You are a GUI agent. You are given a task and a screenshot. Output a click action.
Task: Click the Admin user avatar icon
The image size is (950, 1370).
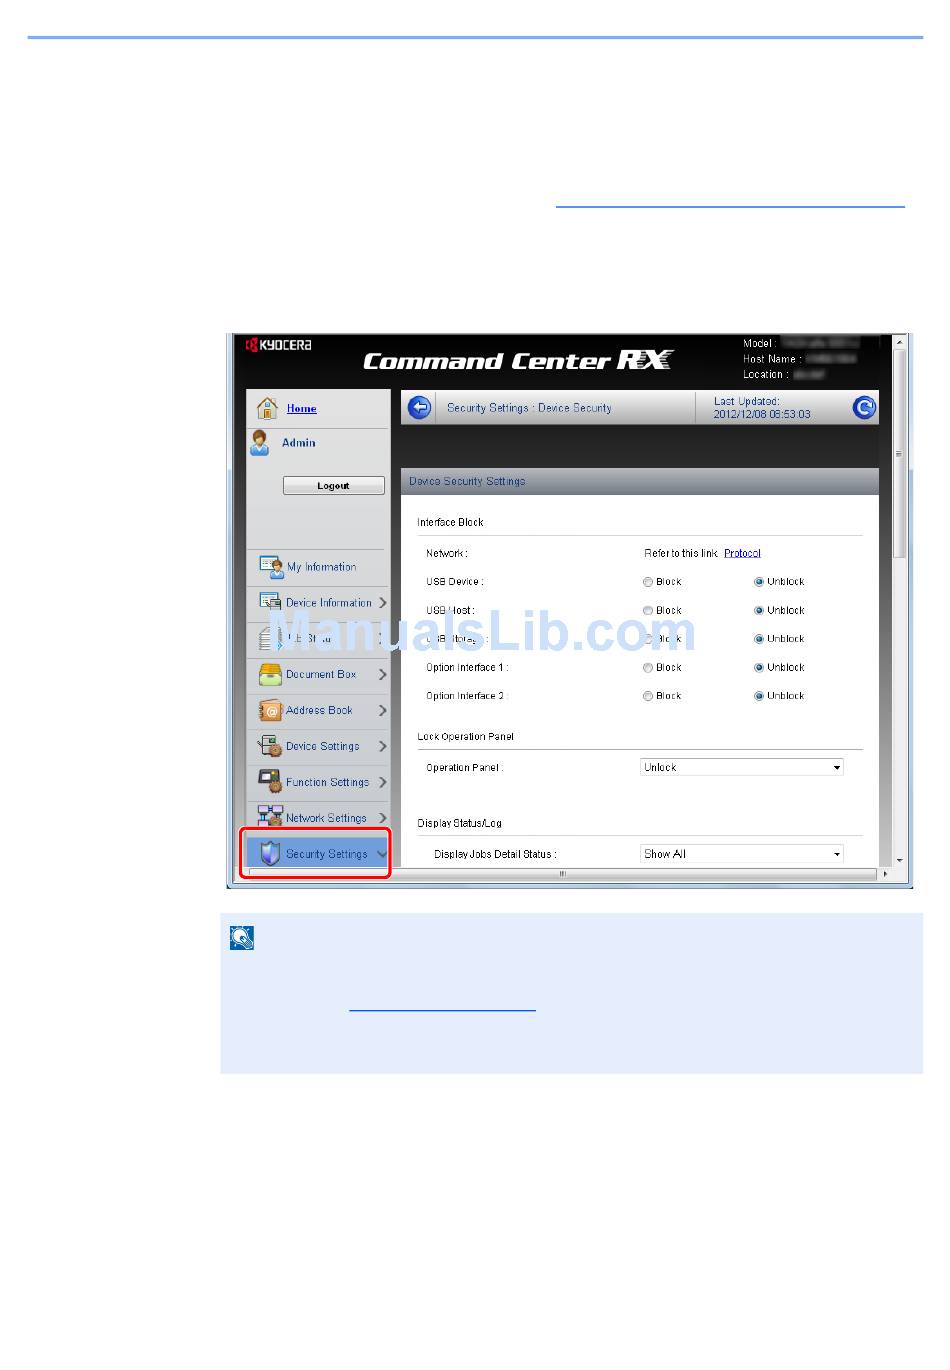coord(260,443)
